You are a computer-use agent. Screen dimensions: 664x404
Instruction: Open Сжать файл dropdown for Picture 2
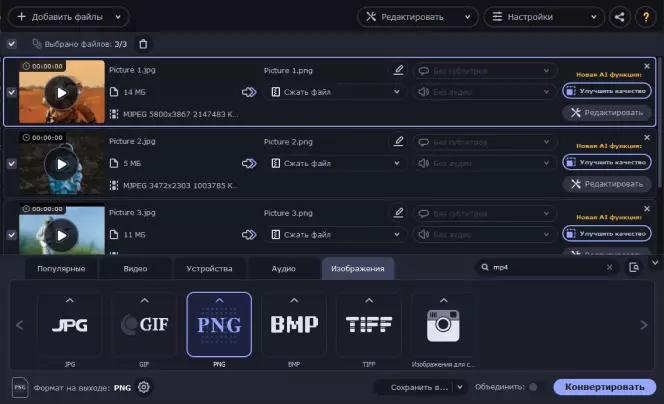pyautogui.click(x=335, y=163)
